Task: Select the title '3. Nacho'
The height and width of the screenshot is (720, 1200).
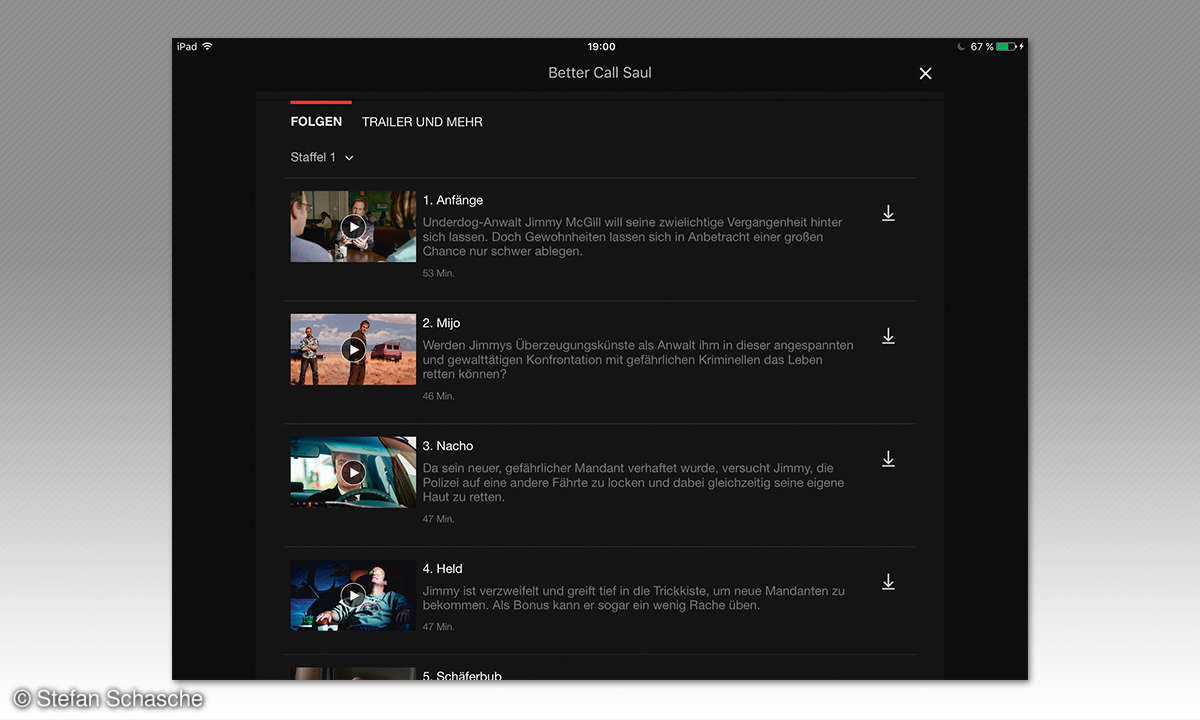Action: 448,446
